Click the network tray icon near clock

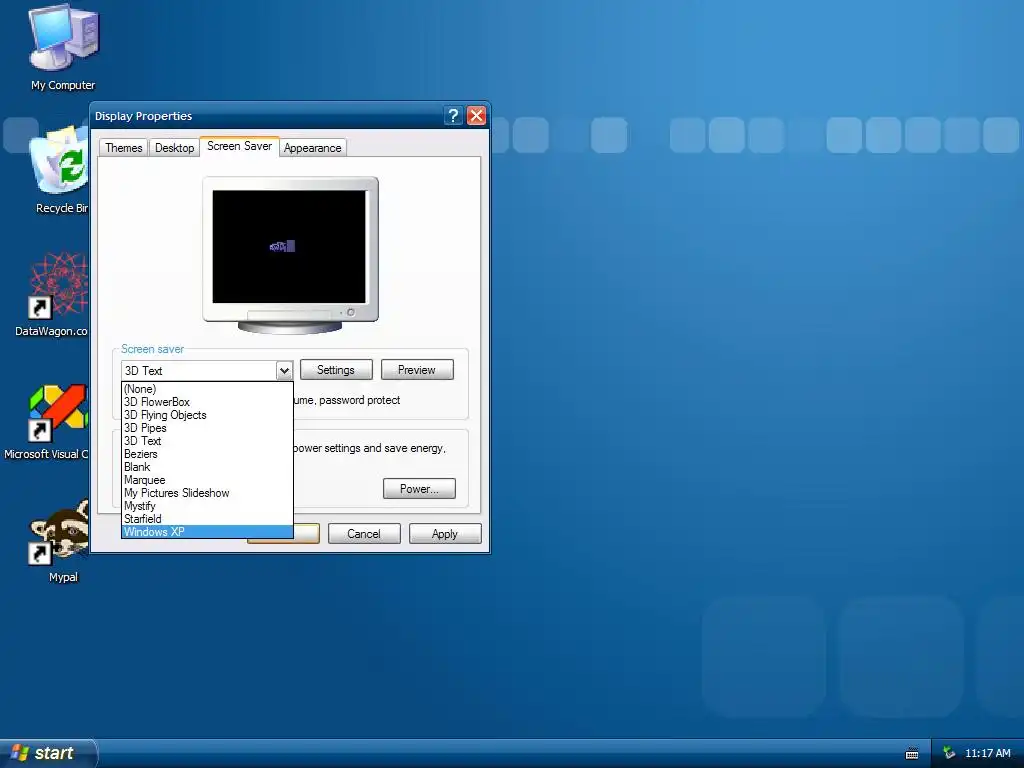[949, 753]
